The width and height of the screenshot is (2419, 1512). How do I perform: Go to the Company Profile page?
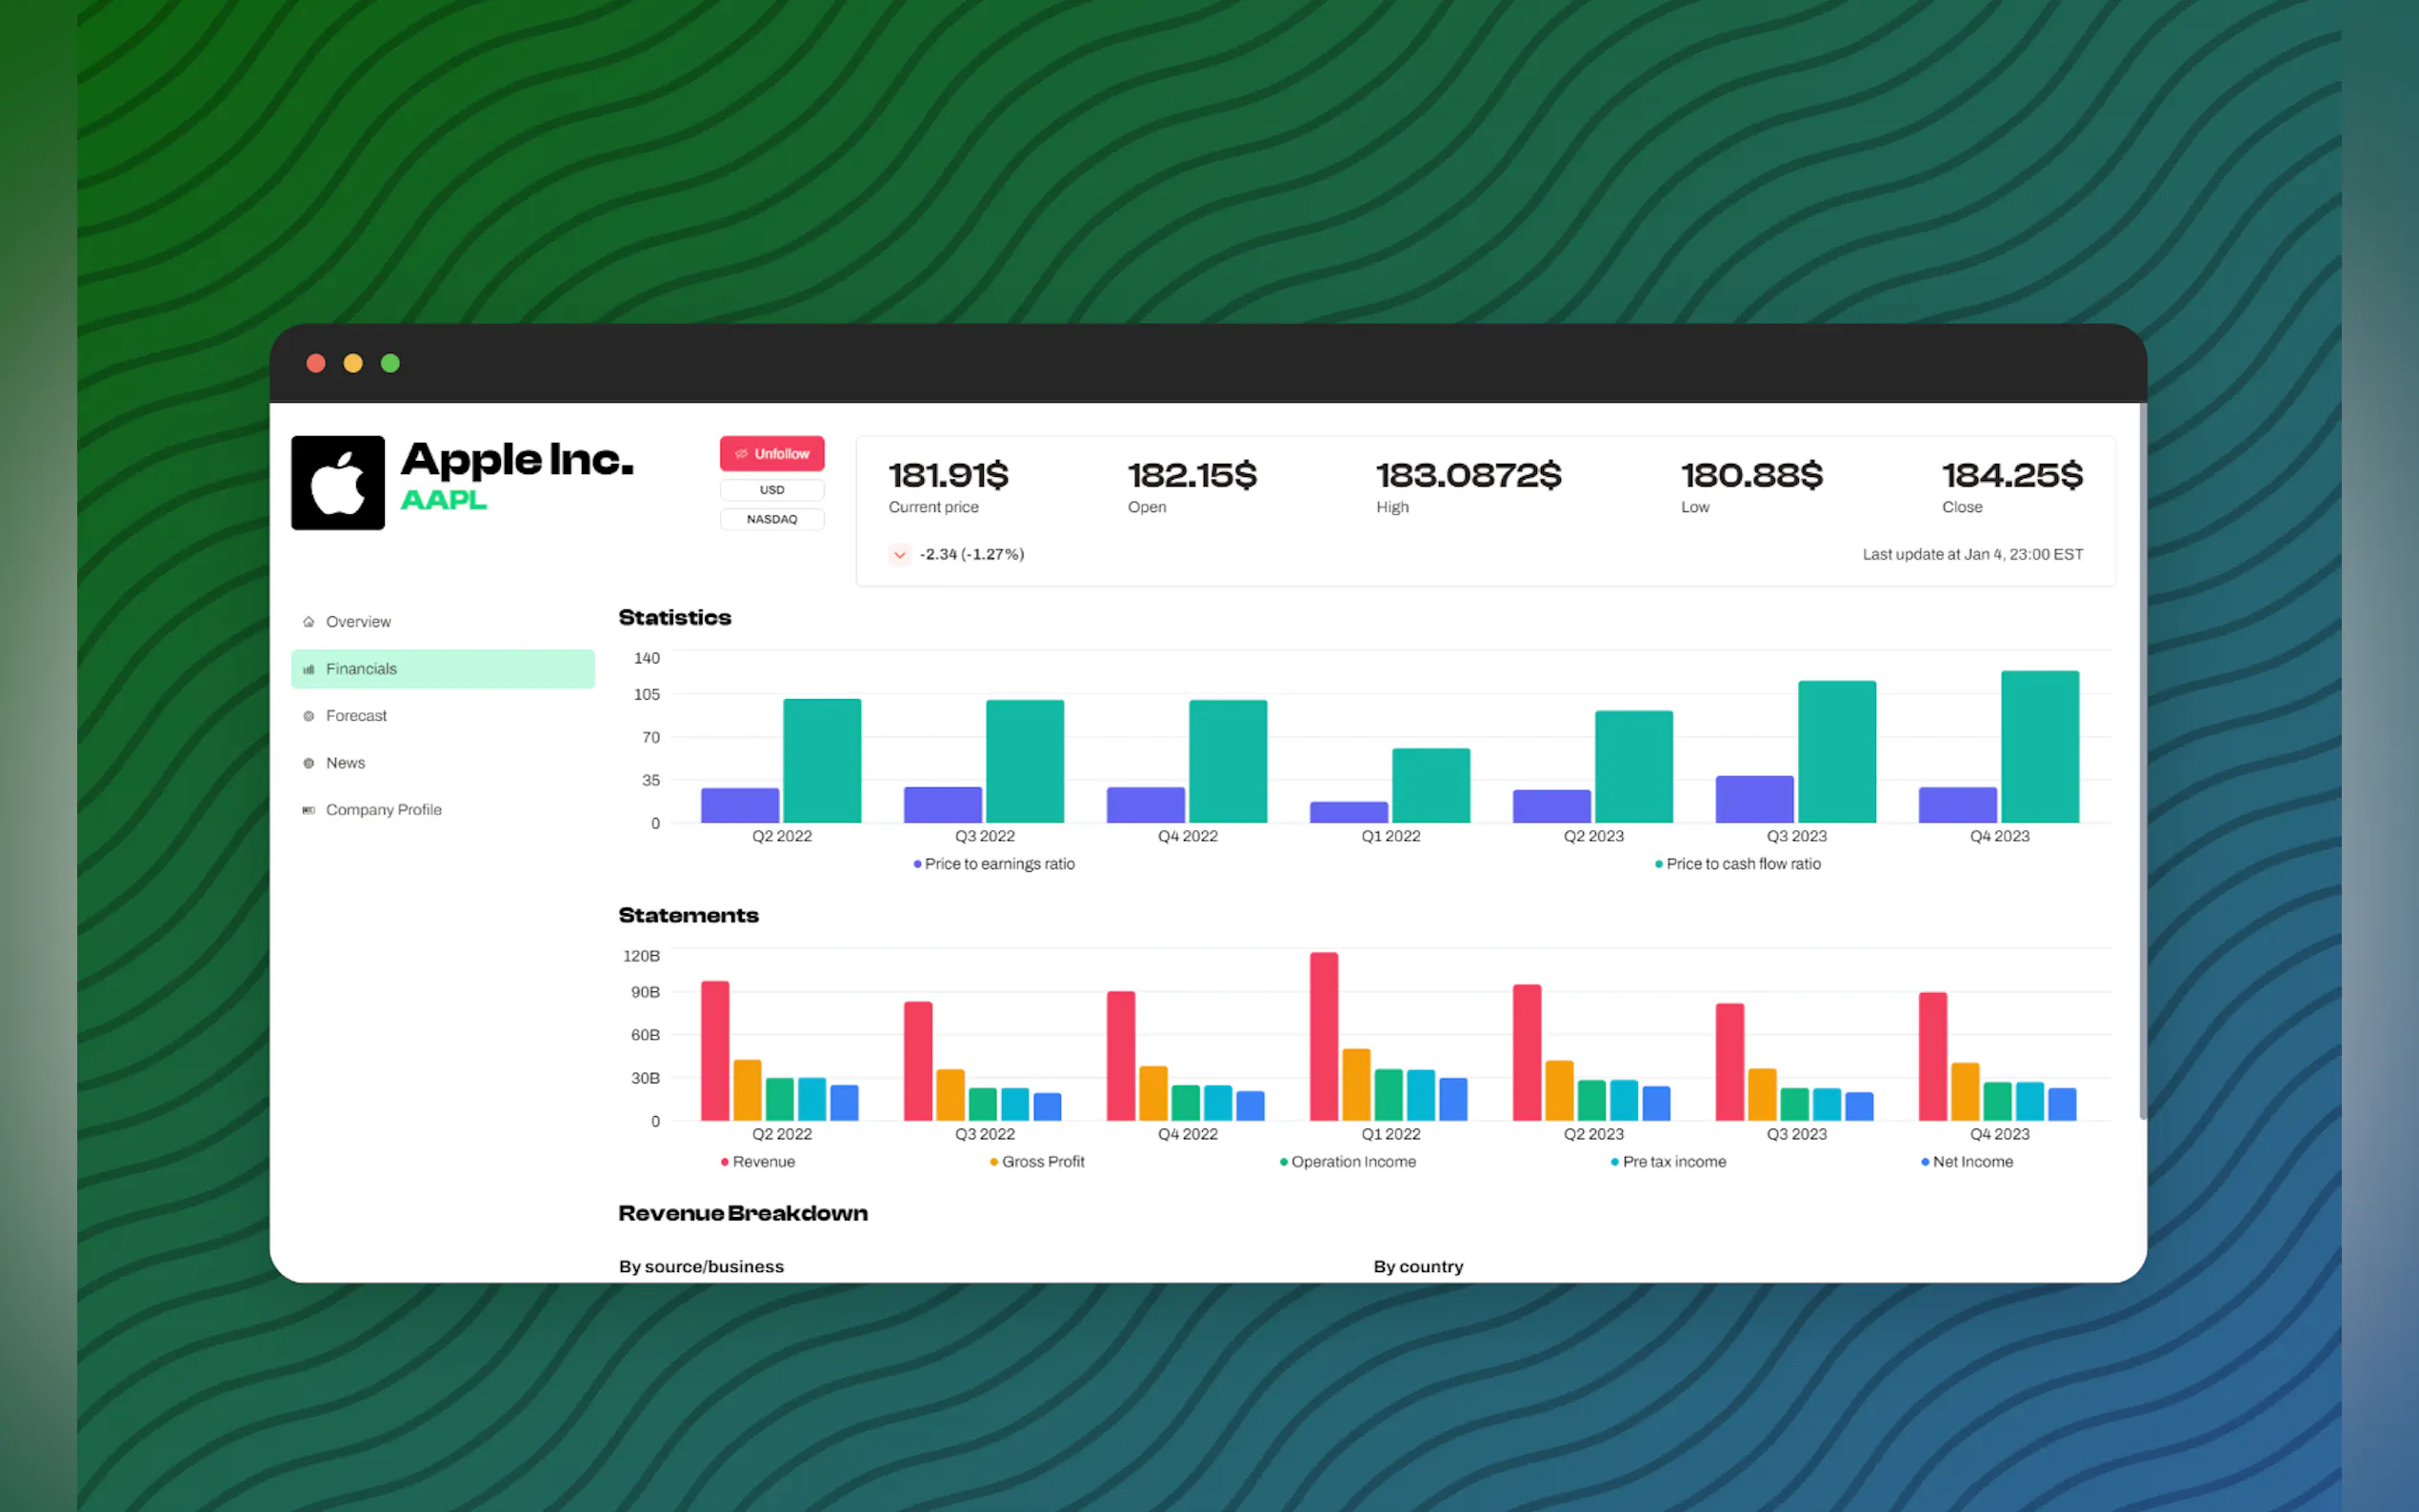coord(383,810)
